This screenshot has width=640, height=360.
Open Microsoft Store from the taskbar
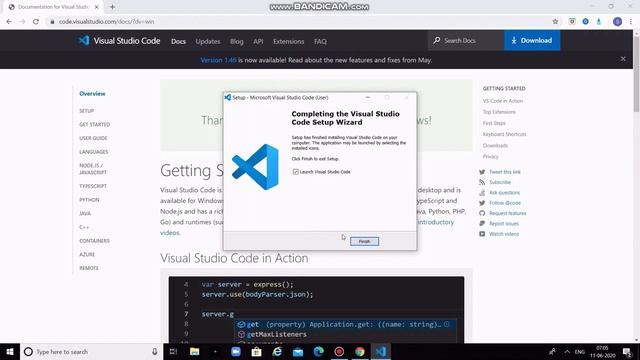tap(256, 351)
